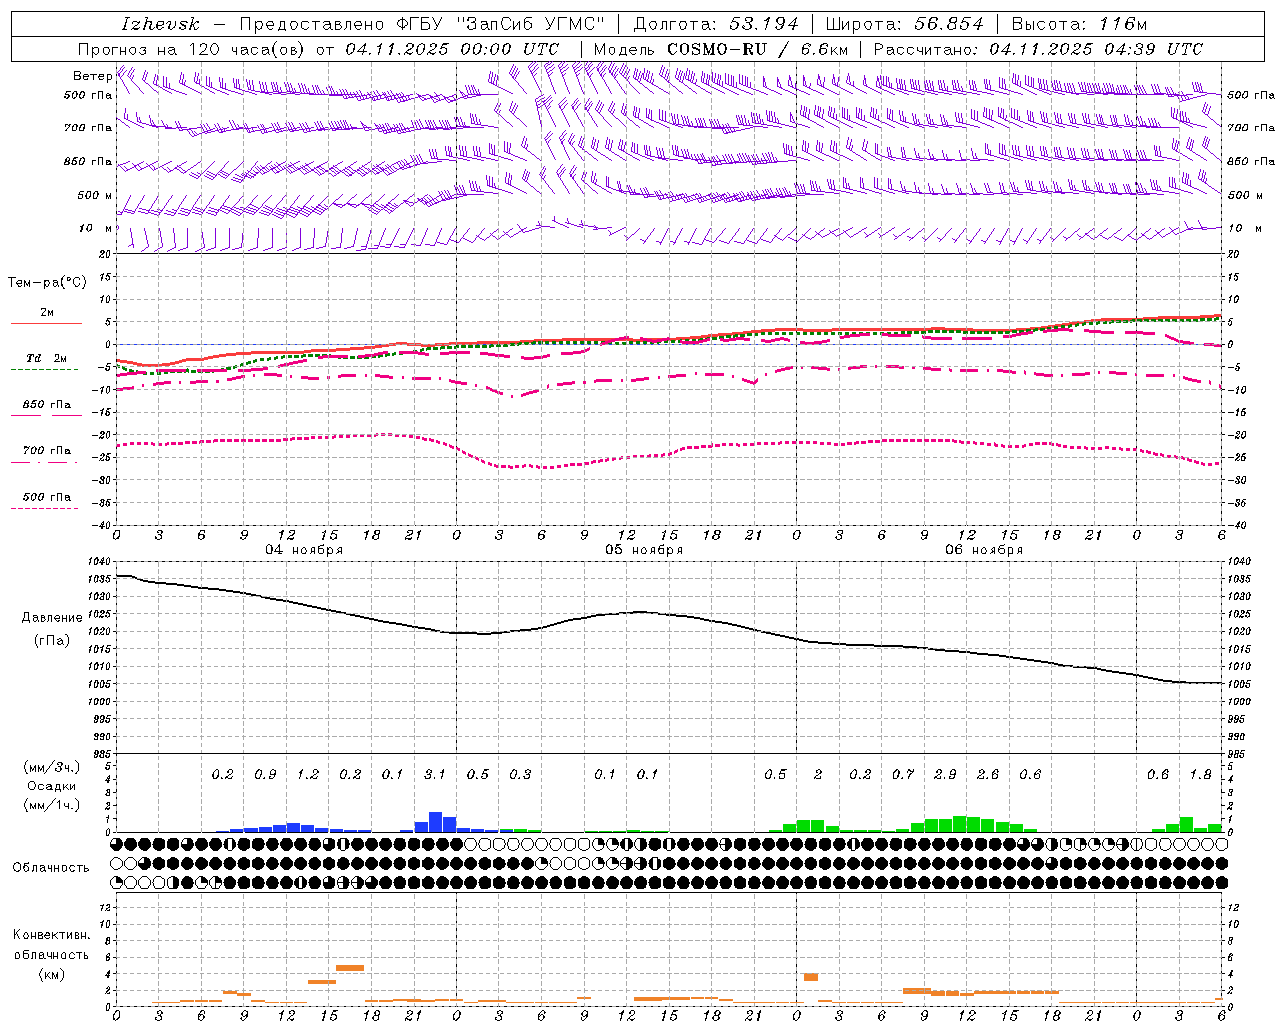Click the (мм/1ч.) precipitation unit label

pyautogui.click(x=51, y=805)
